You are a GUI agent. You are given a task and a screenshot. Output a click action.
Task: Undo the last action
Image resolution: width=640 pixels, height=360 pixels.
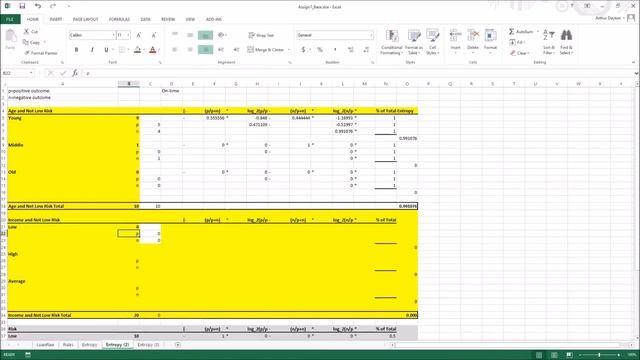tap(38, 6)
